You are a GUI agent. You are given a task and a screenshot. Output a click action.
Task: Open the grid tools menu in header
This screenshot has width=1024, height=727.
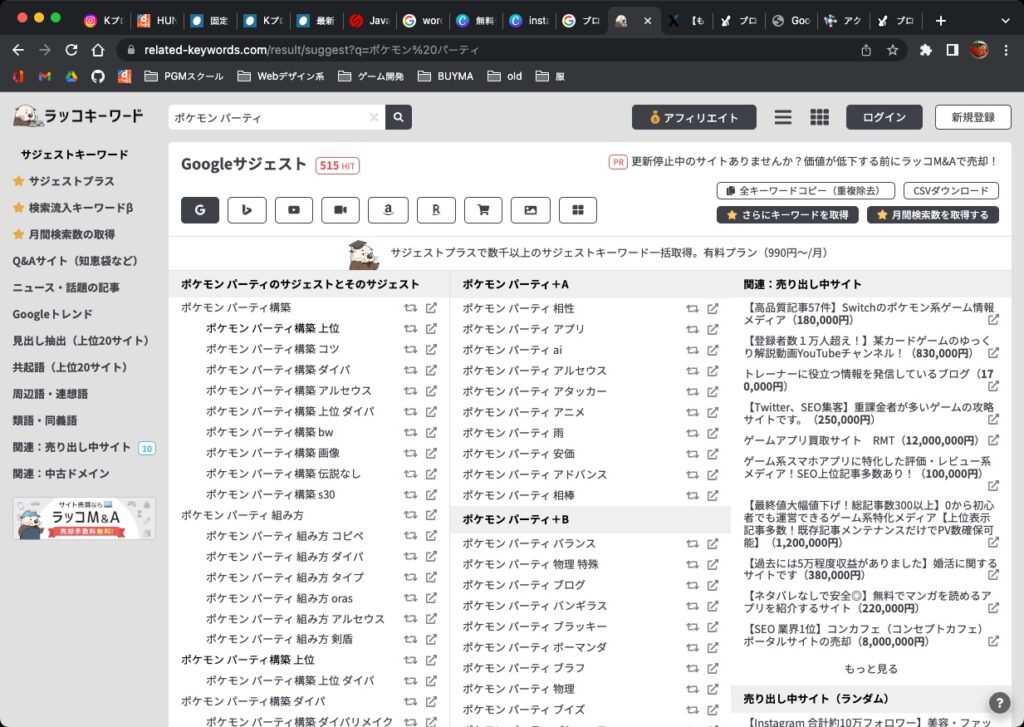click(819, 117)
